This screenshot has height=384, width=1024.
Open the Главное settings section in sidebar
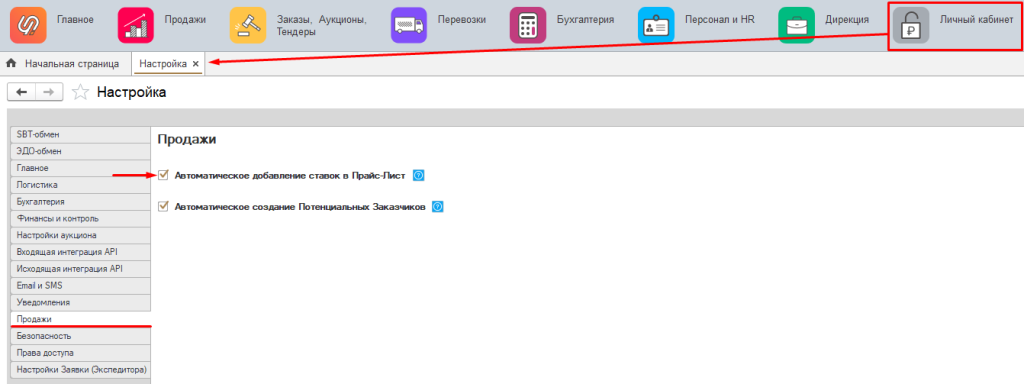click(x=81, y=168)
